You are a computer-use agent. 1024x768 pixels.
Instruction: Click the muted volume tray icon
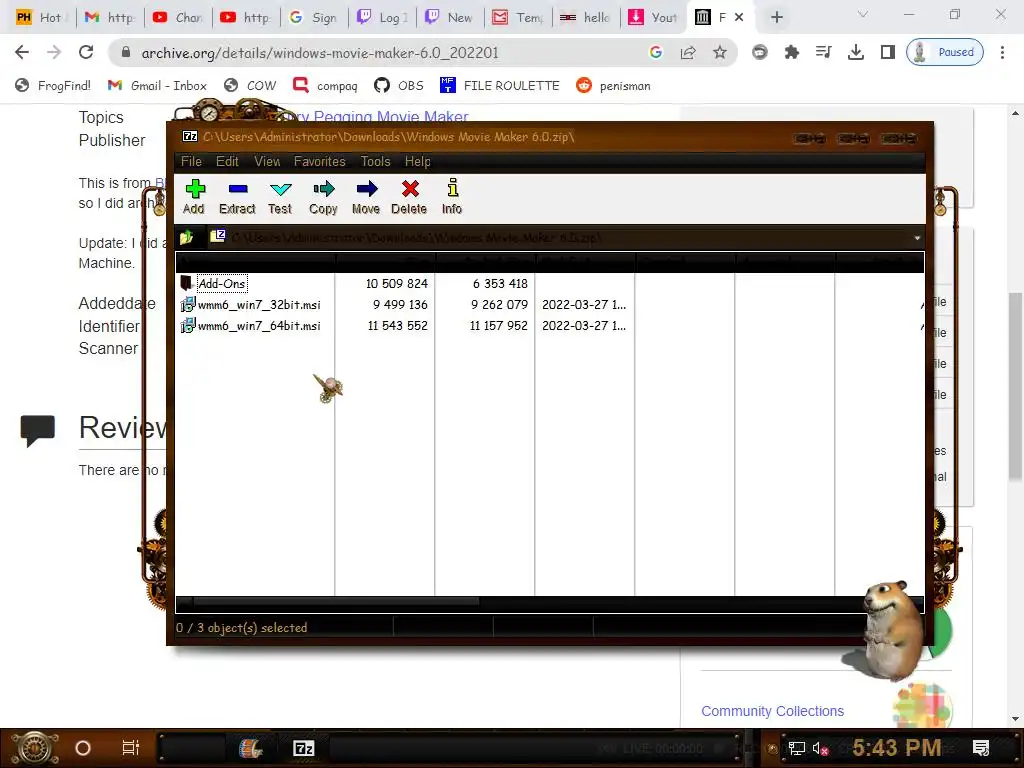click(x=820, y=748)
